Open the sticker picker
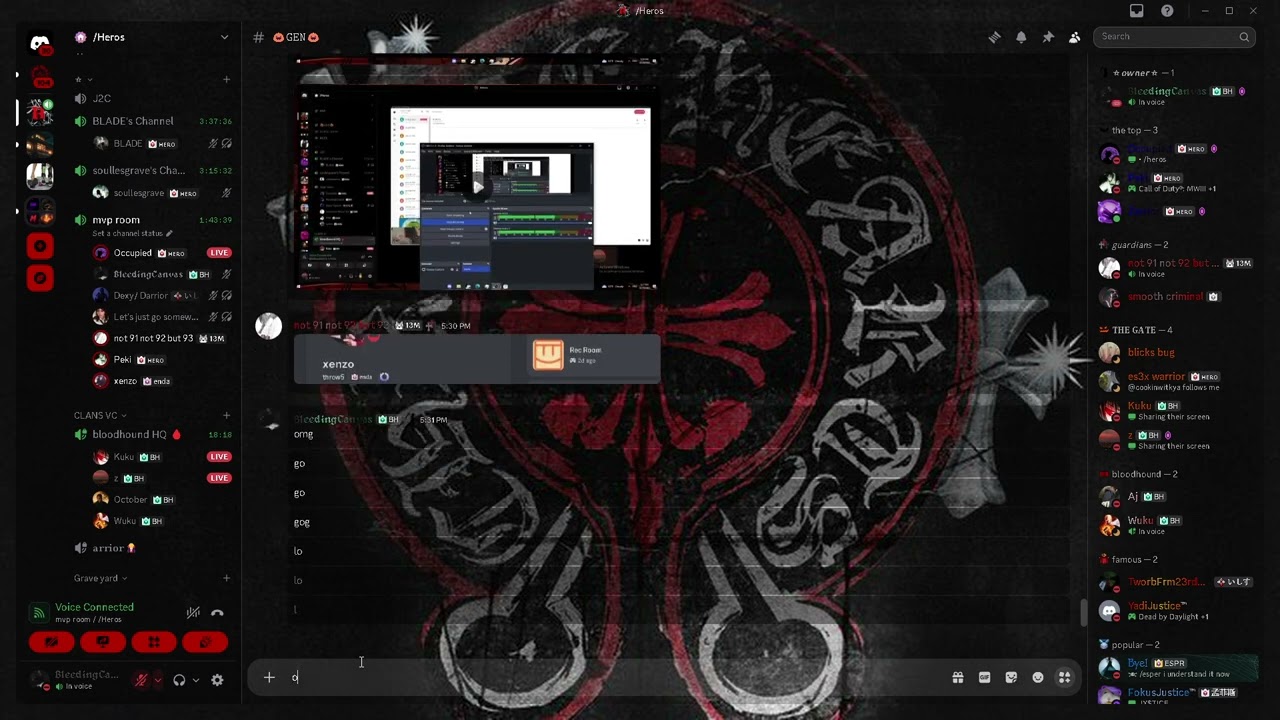The width and height of the screenshot is (1280, 720). (1011, 678)
